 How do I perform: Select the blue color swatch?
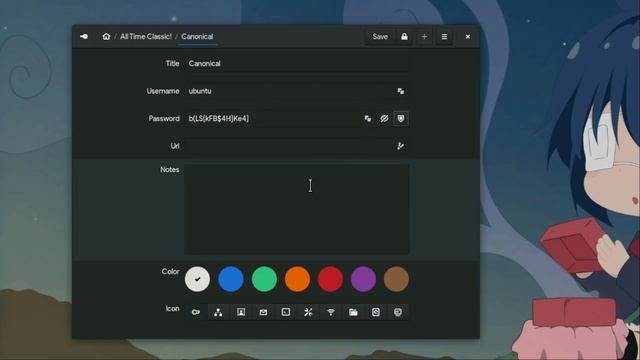click(231, 279)
